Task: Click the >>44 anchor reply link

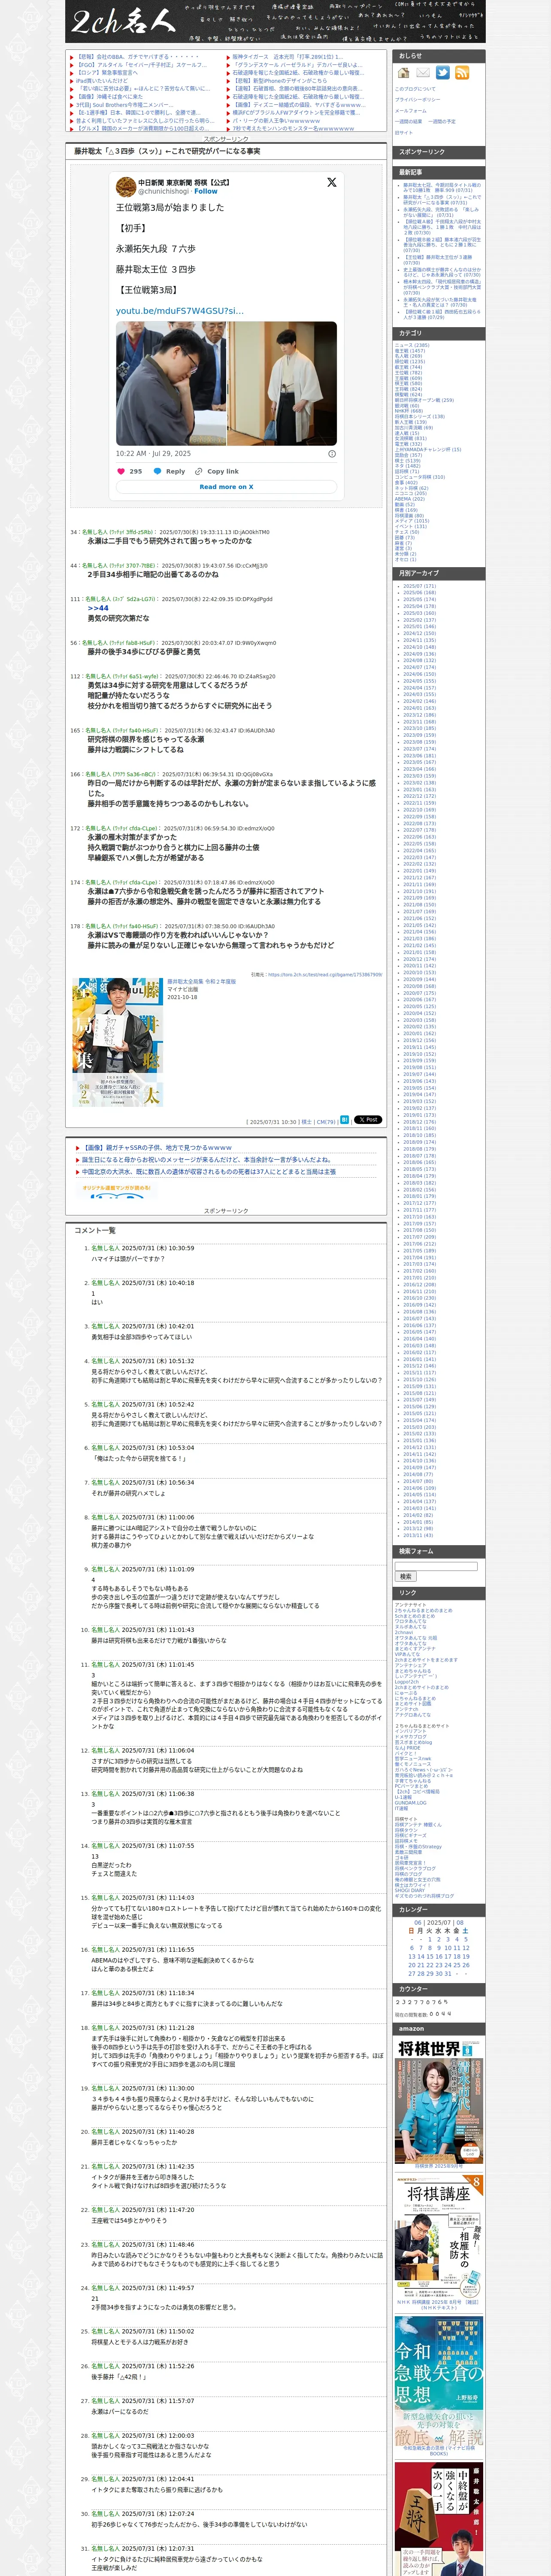Action: (98, 608)
